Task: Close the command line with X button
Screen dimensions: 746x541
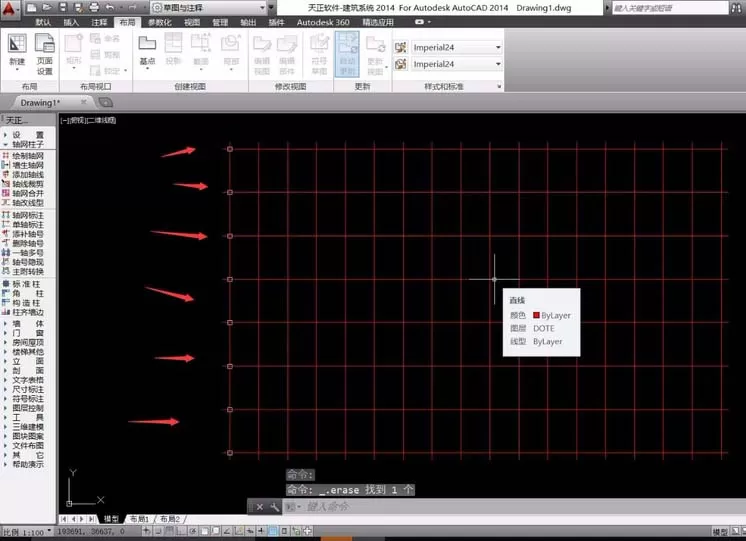Action: coord(260,507)
